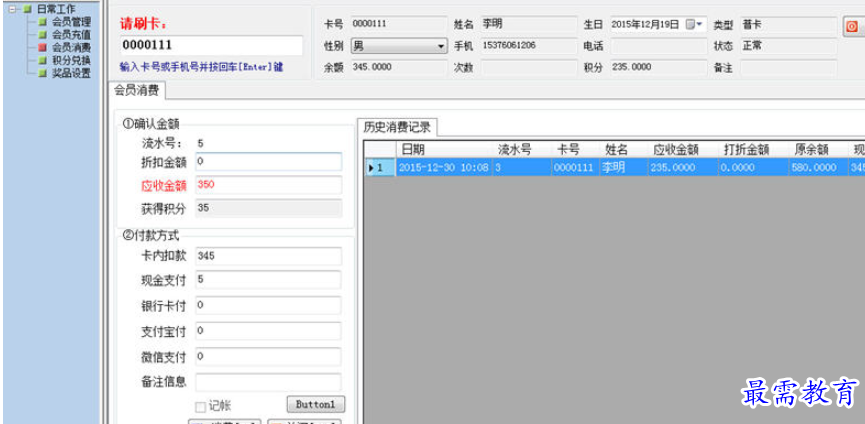Click the 微信支付 input field
The height and width of the screenshot is (424, 865).
268,357
